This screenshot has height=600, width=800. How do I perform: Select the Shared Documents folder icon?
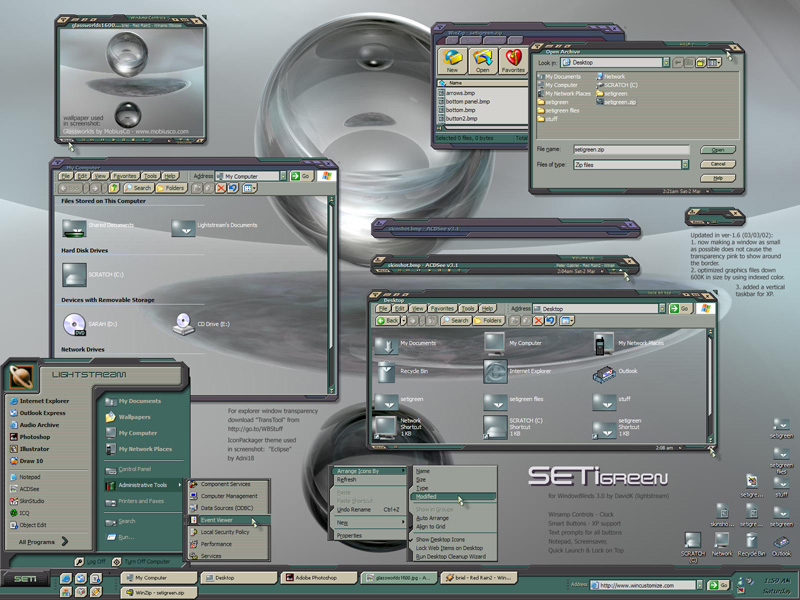click(x=74, y=228)
